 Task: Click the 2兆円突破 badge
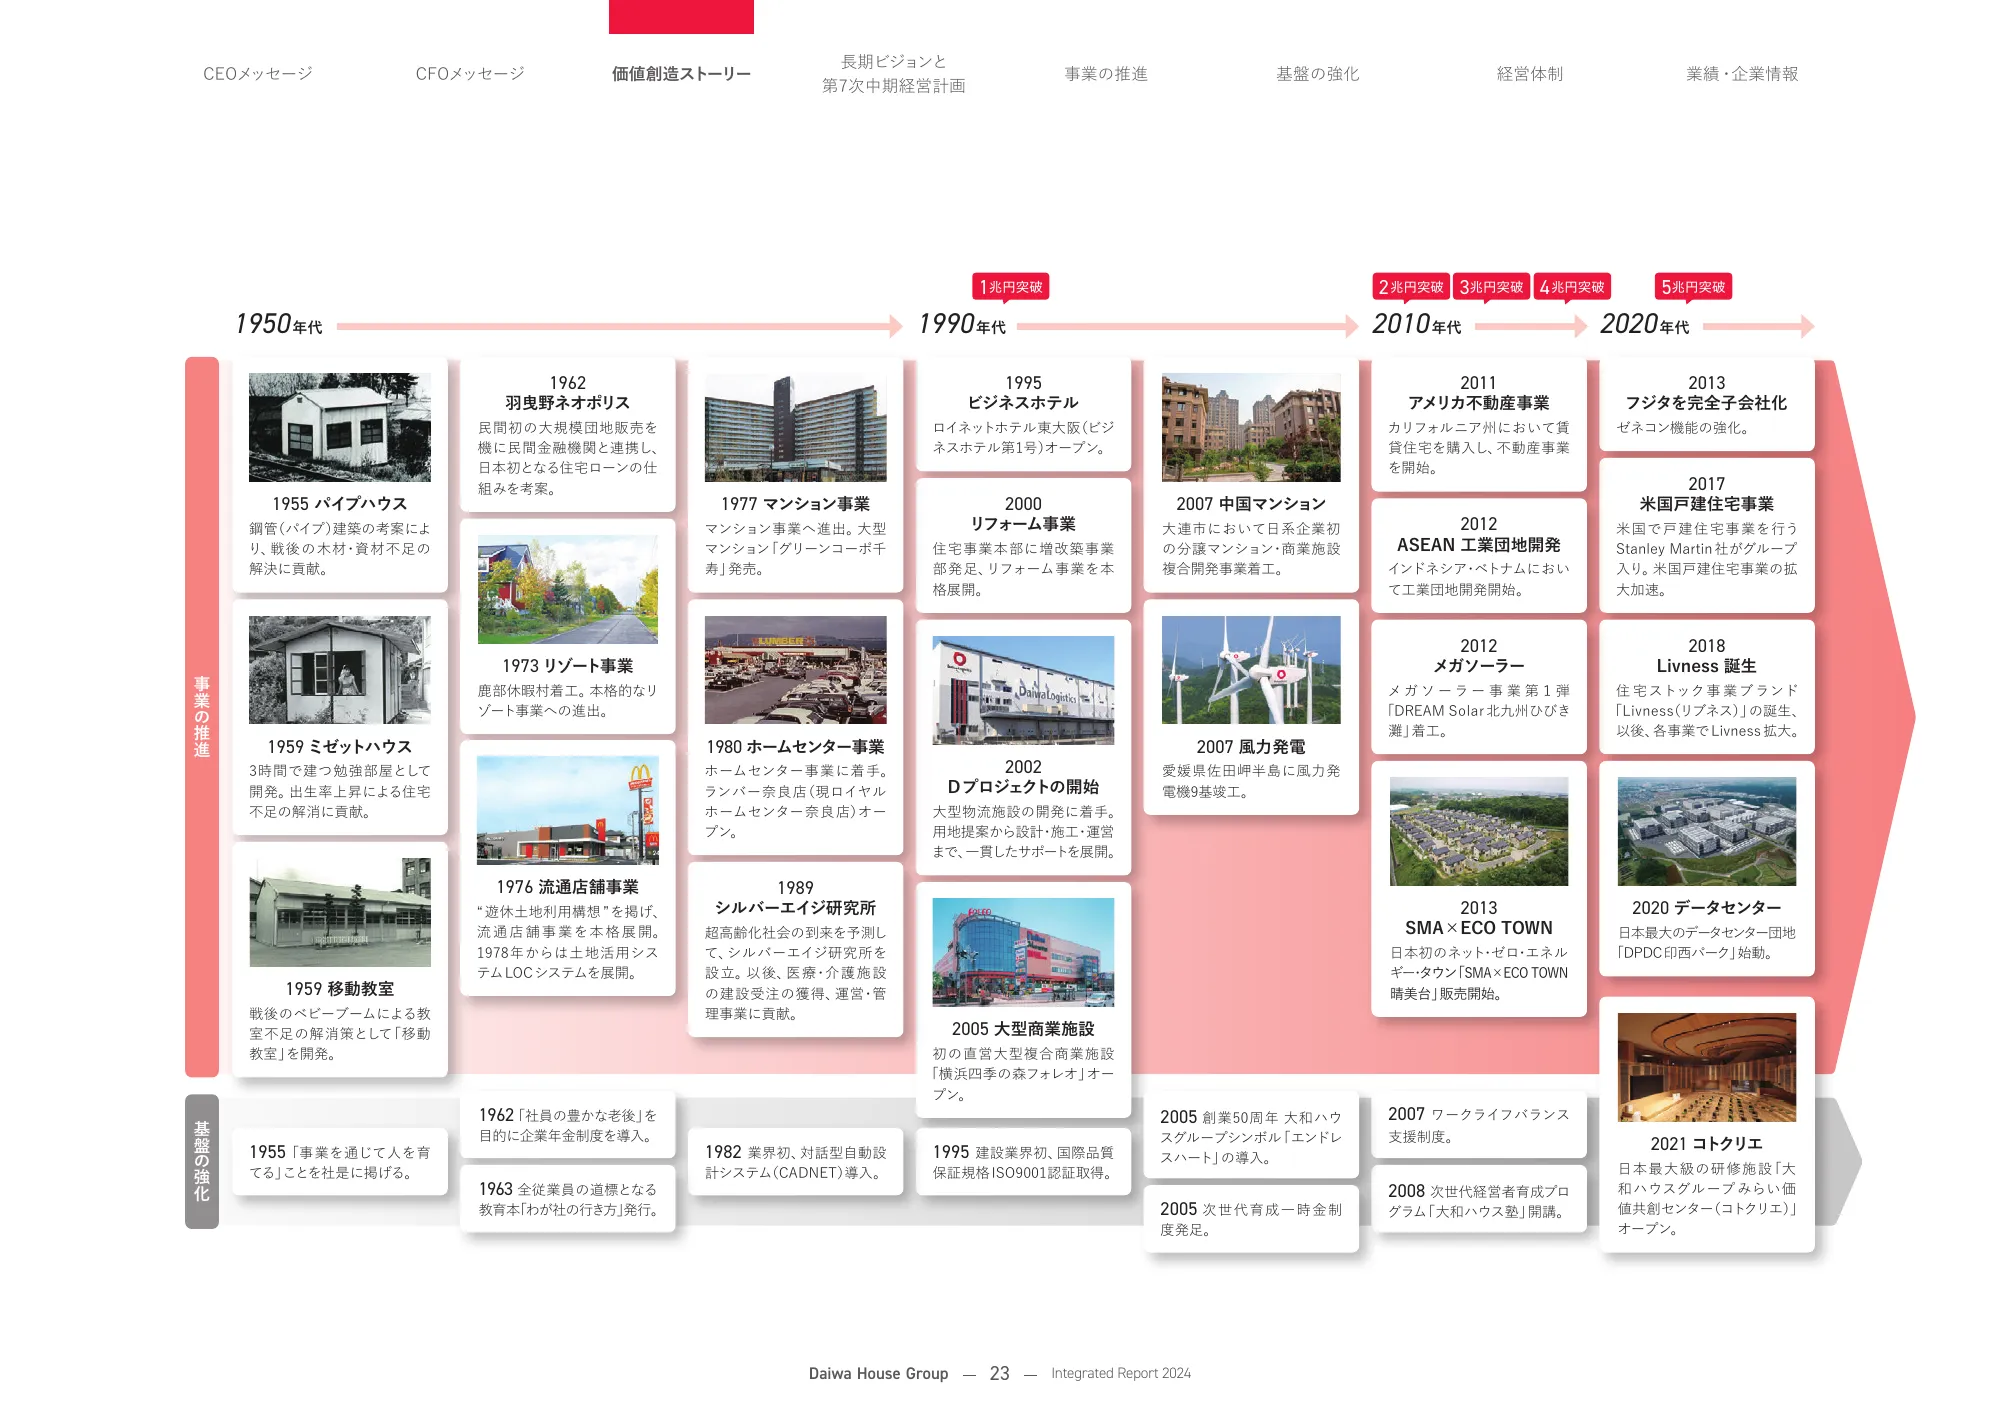[x=1411, y=287]
